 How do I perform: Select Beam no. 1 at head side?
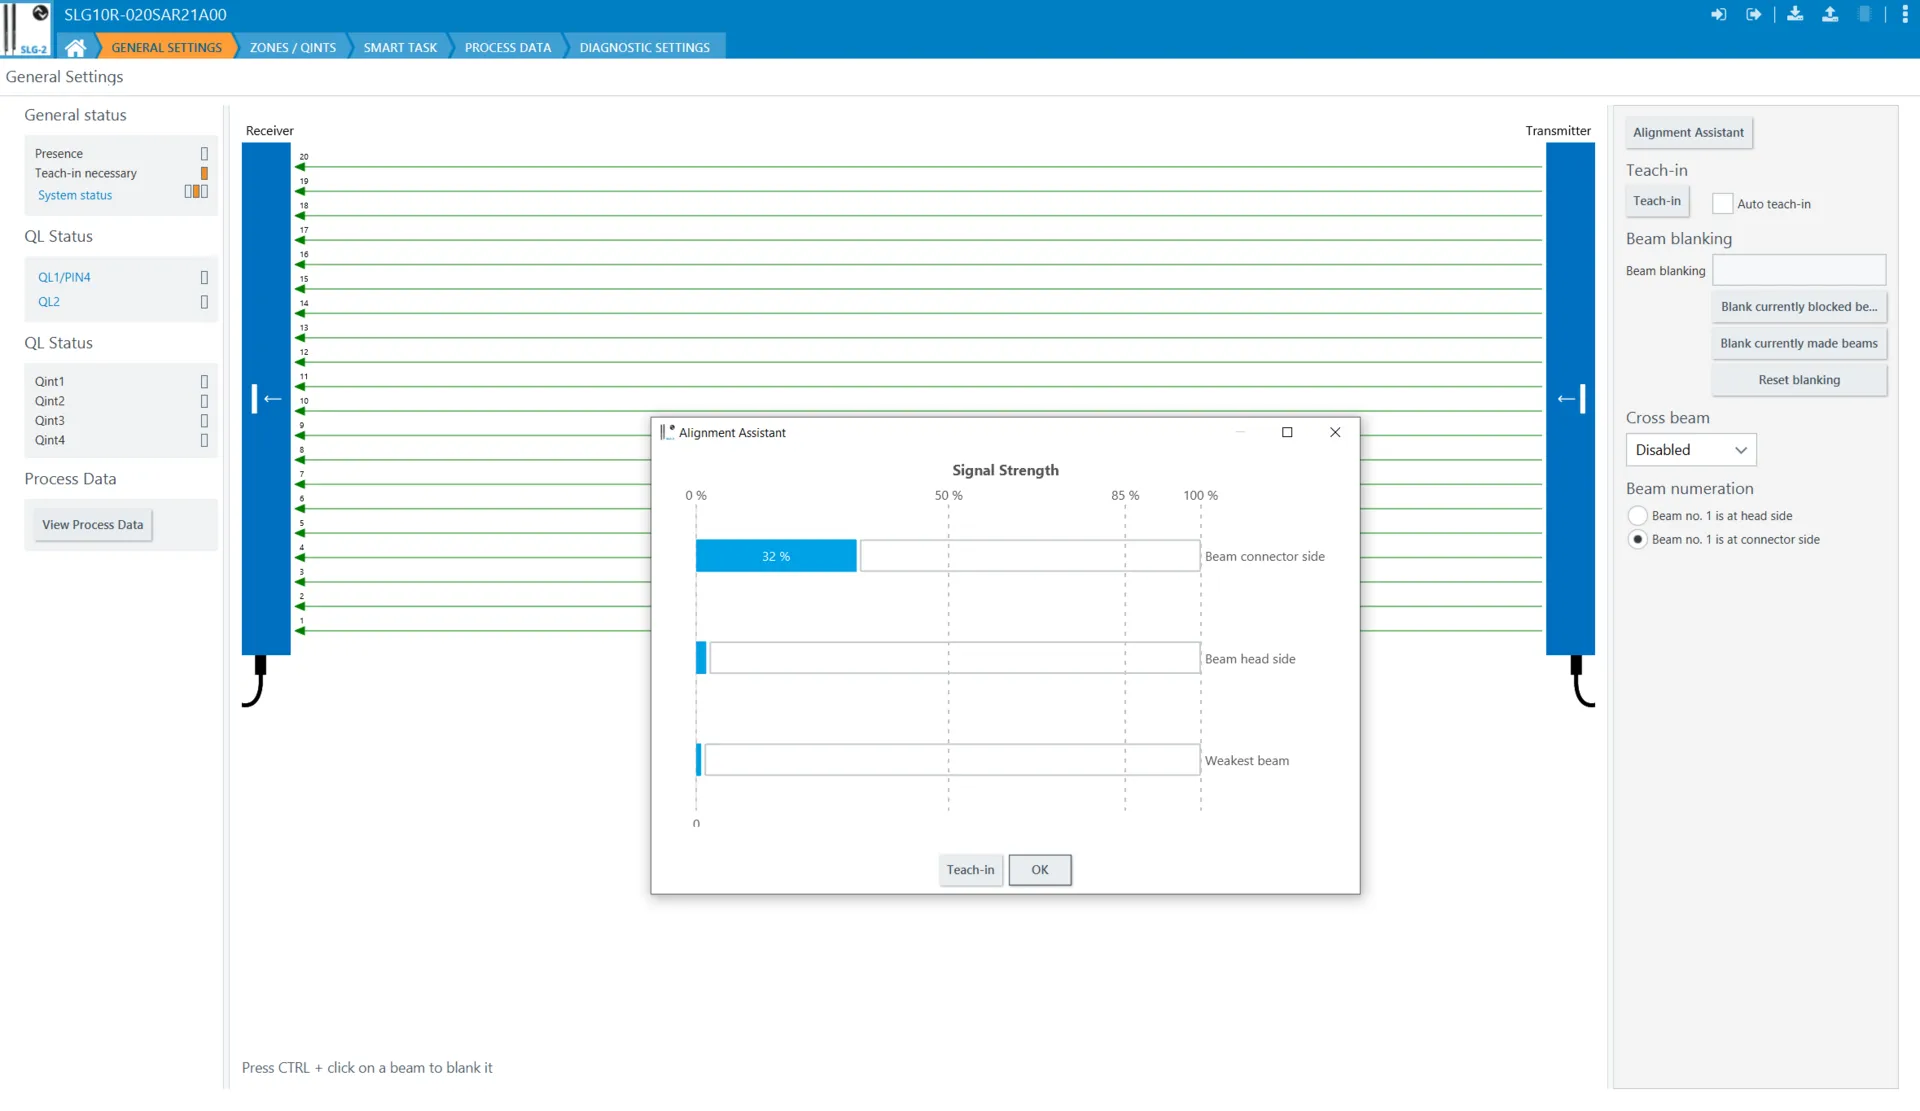tap(1637, 516)
